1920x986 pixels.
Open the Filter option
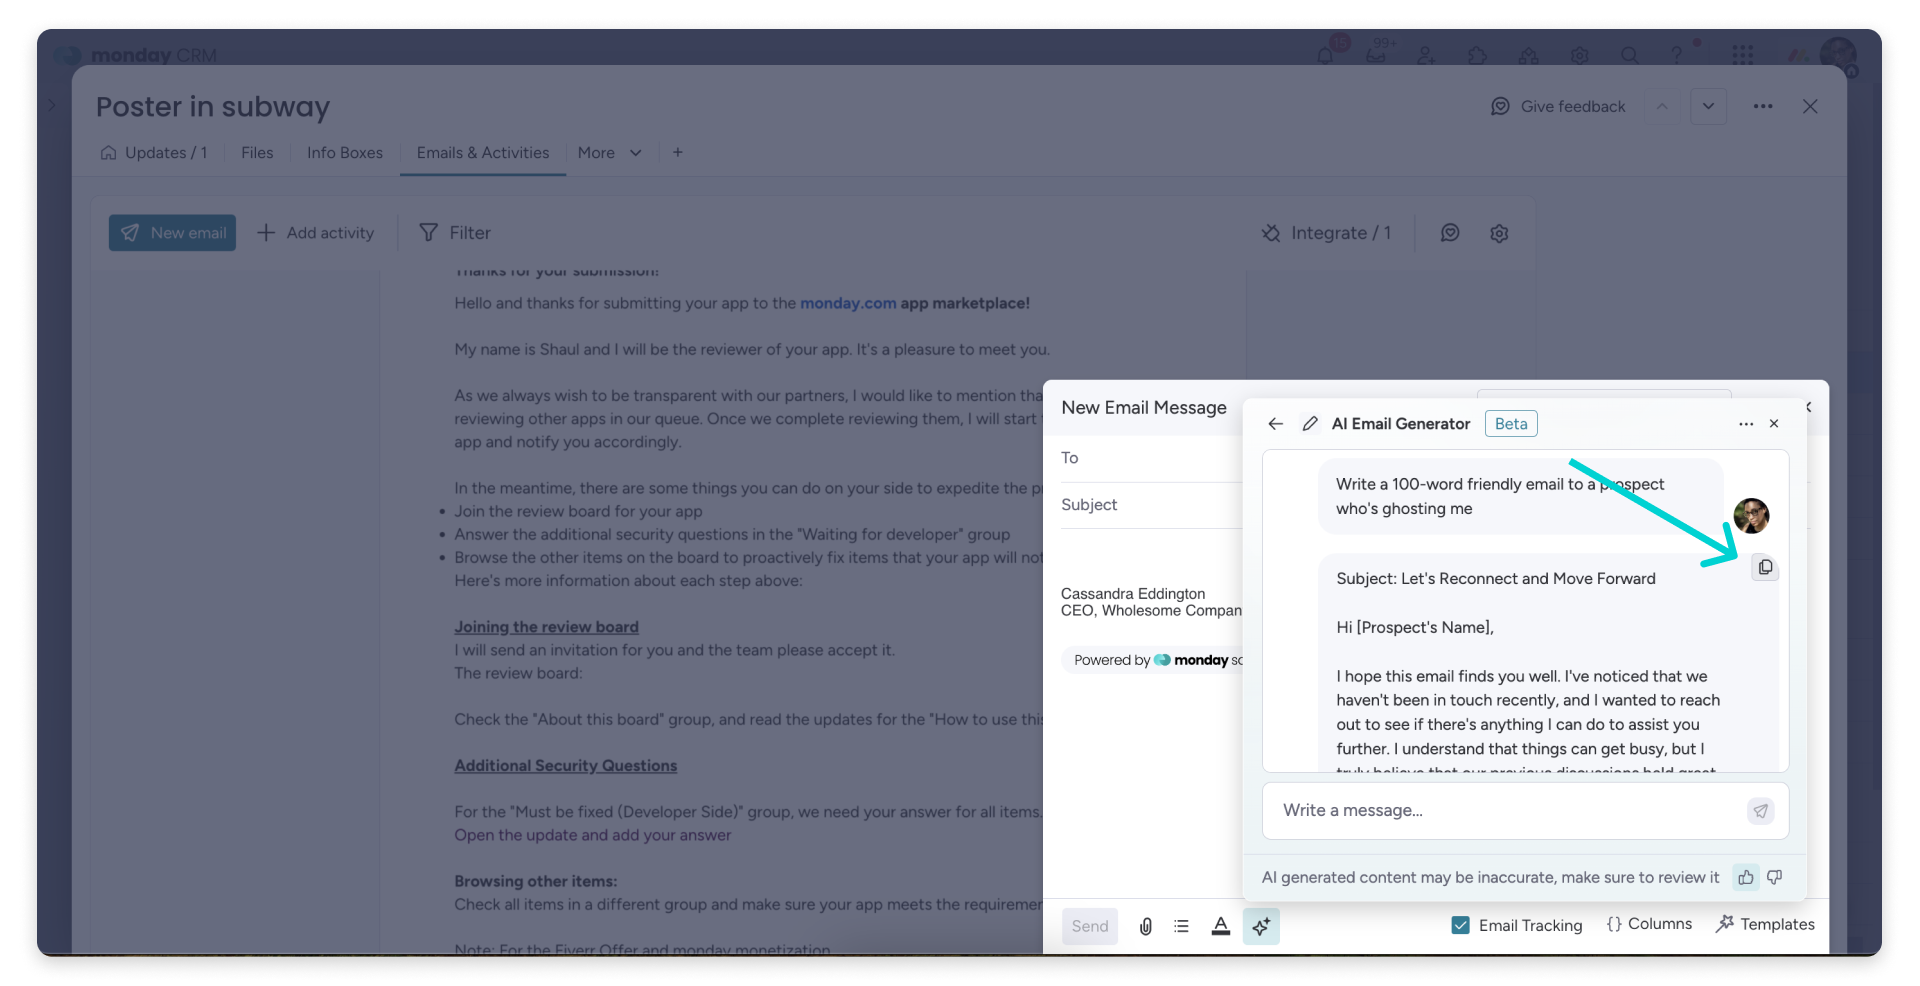pyautogui.click(x=455, y=233)
